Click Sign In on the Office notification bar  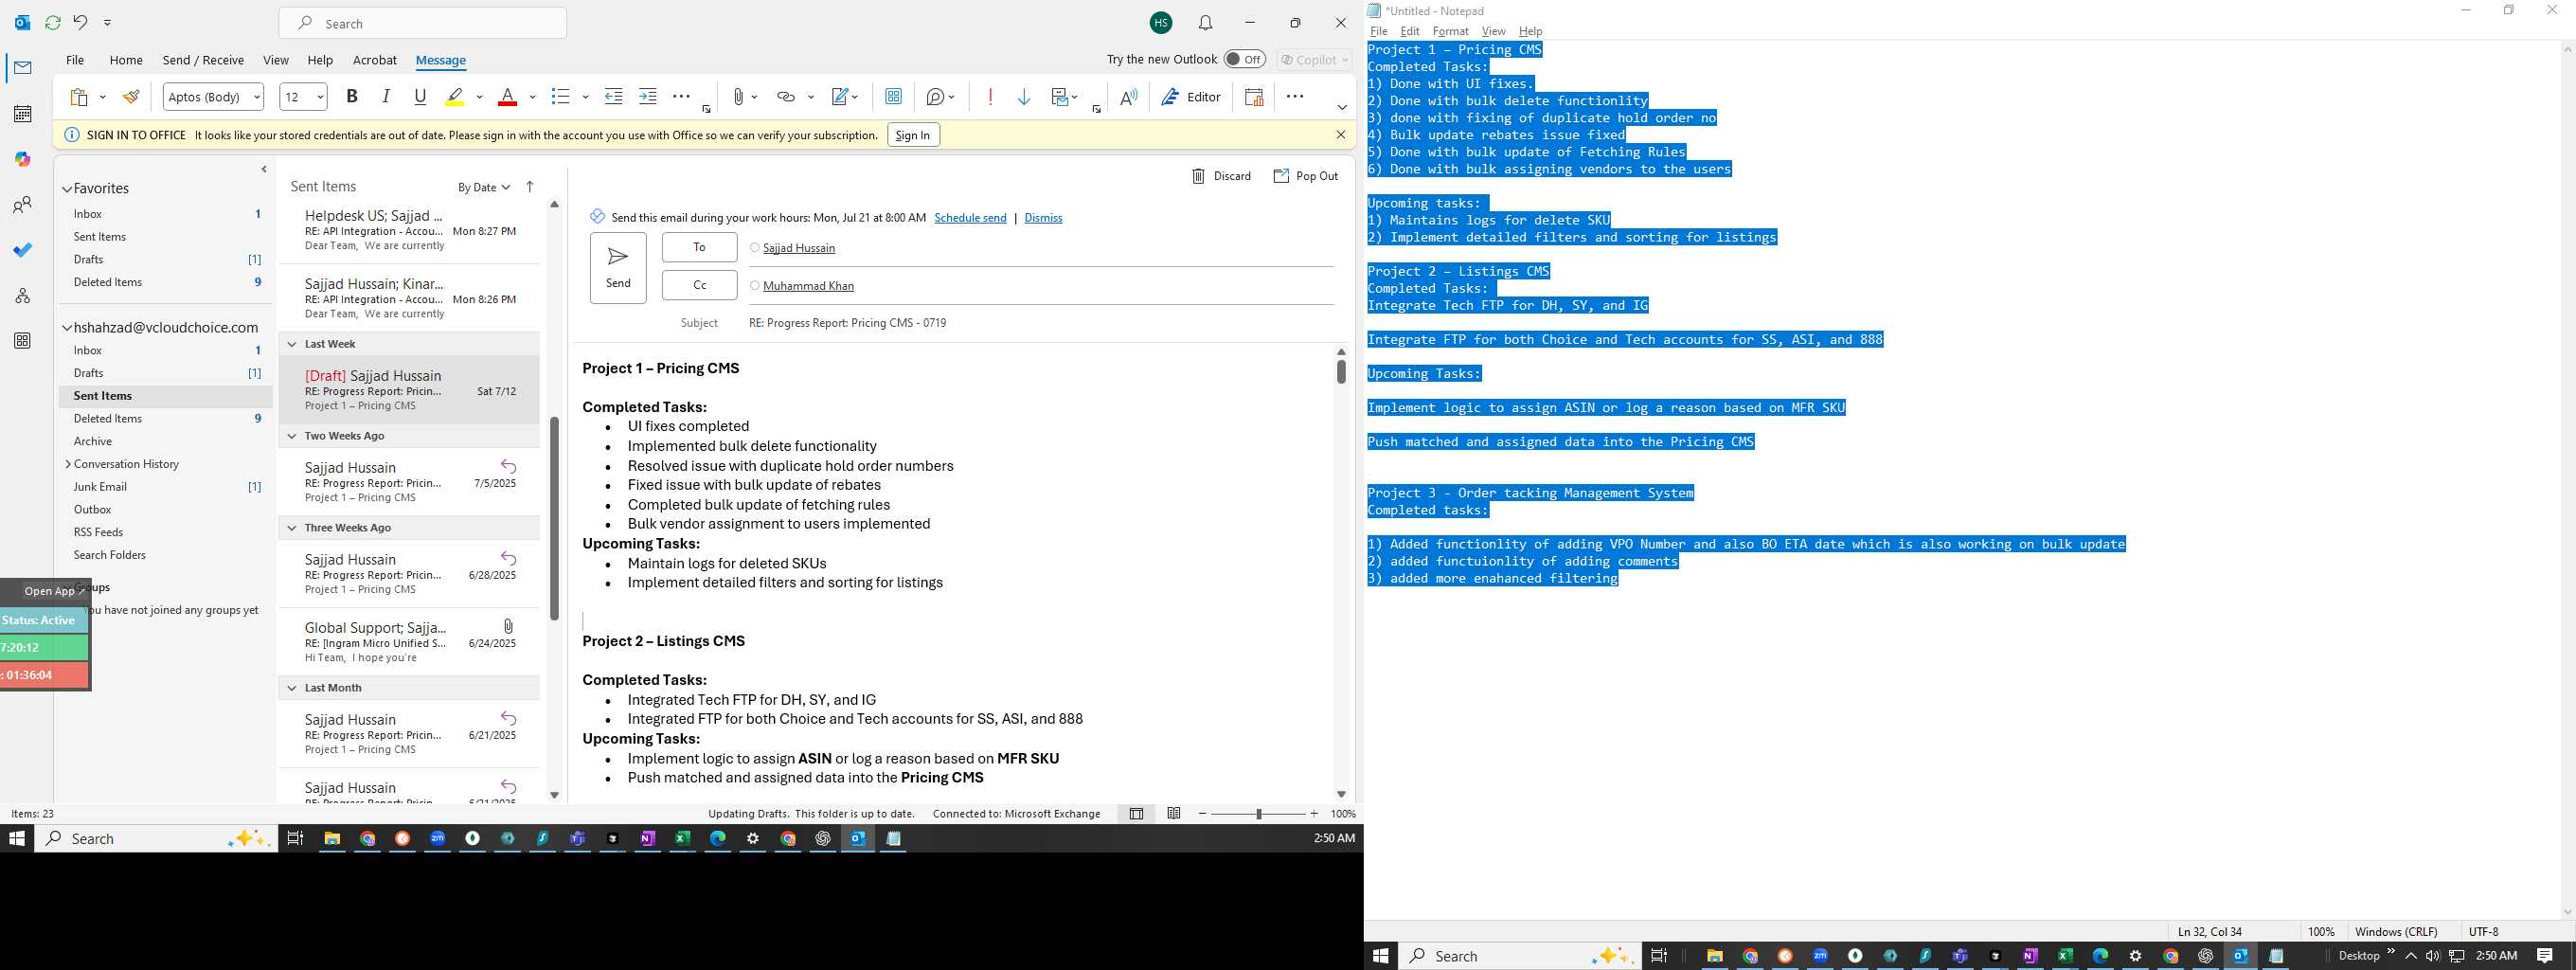913,135
